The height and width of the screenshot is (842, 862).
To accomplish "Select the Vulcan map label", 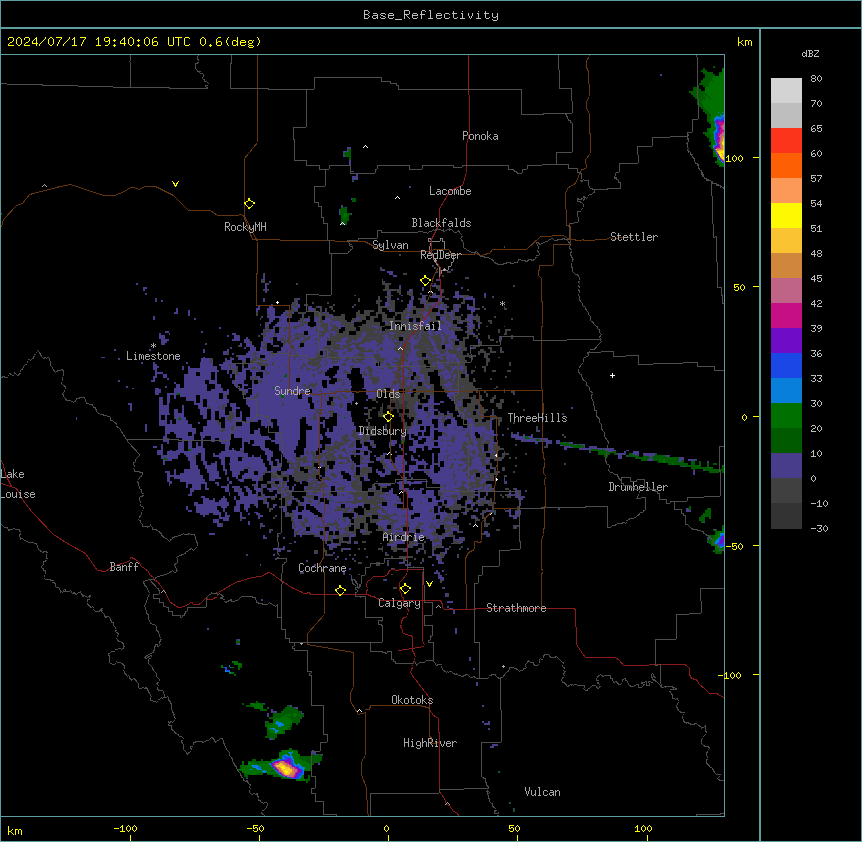I will 543,792.
